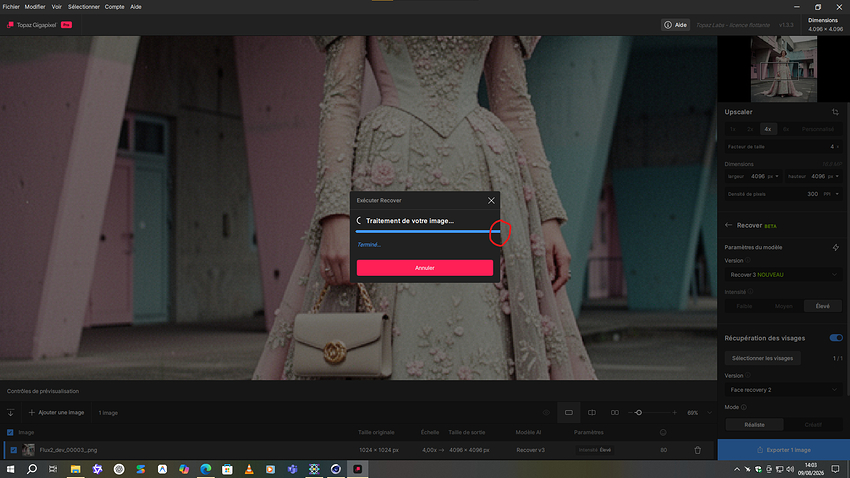
Task: Select the side-by-side view layout icon
Action: [615, 412]
